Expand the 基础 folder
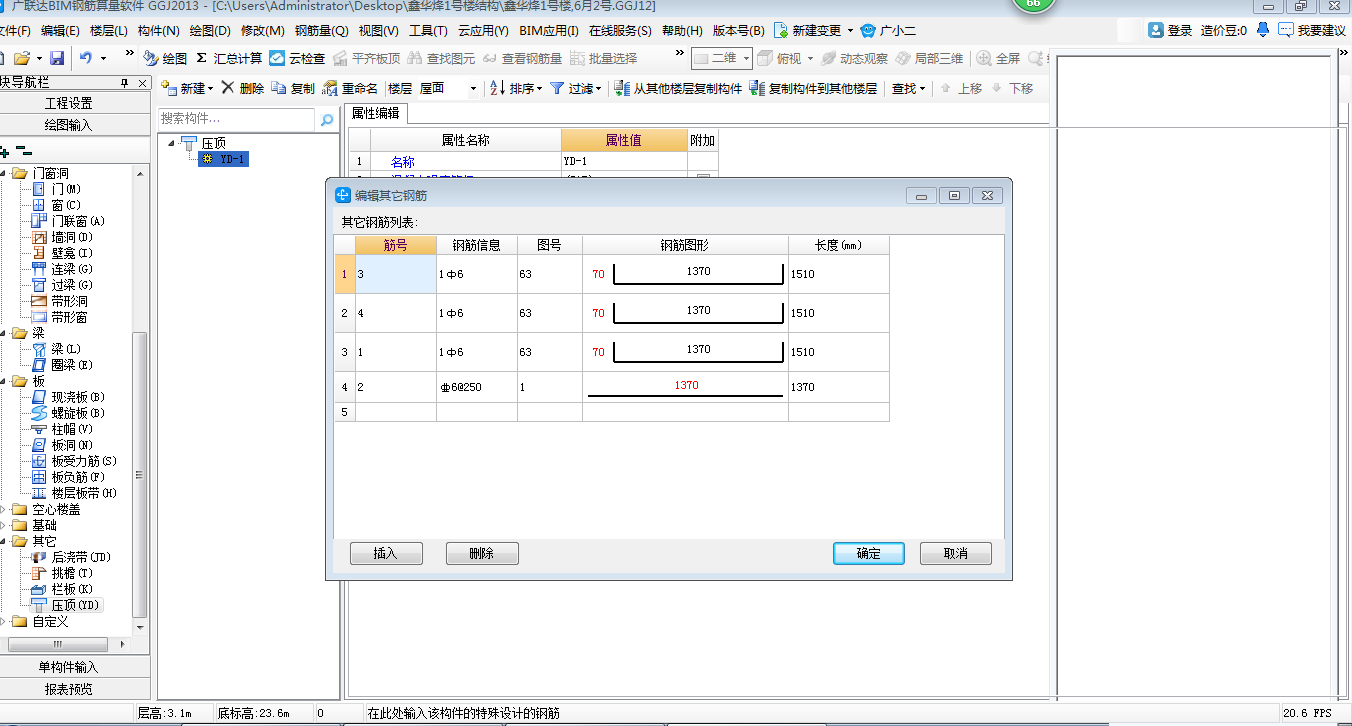1352x726 pixels. point(3,525)
